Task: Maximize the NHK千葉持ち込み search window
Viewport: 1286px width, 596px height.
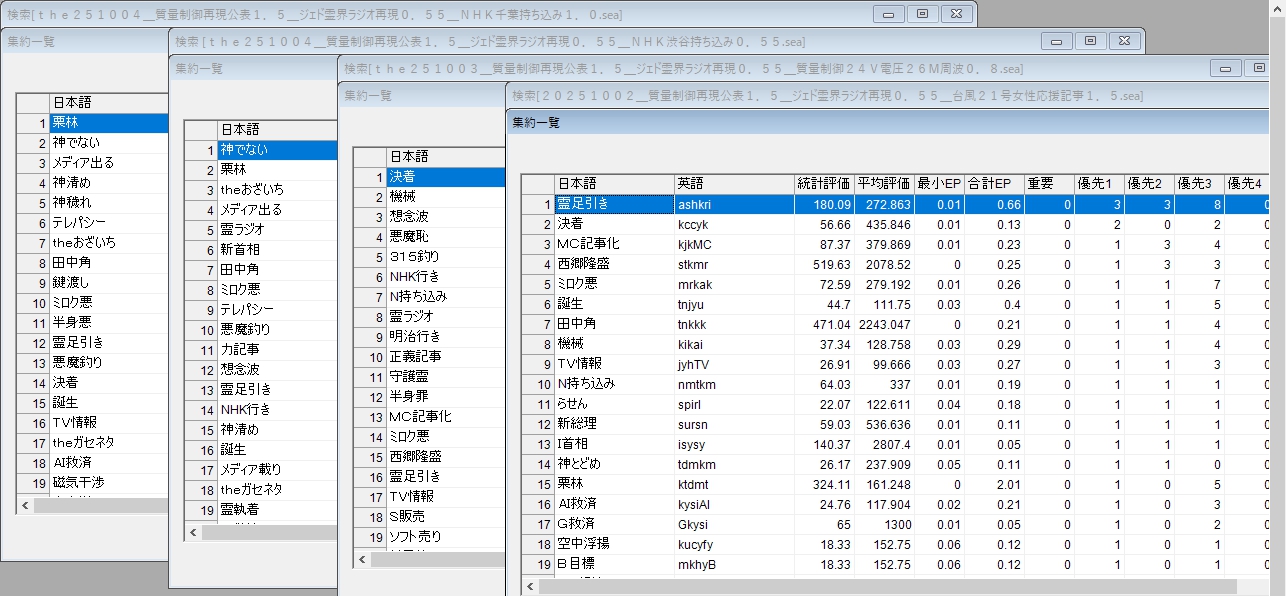Action: pos(921,14)
